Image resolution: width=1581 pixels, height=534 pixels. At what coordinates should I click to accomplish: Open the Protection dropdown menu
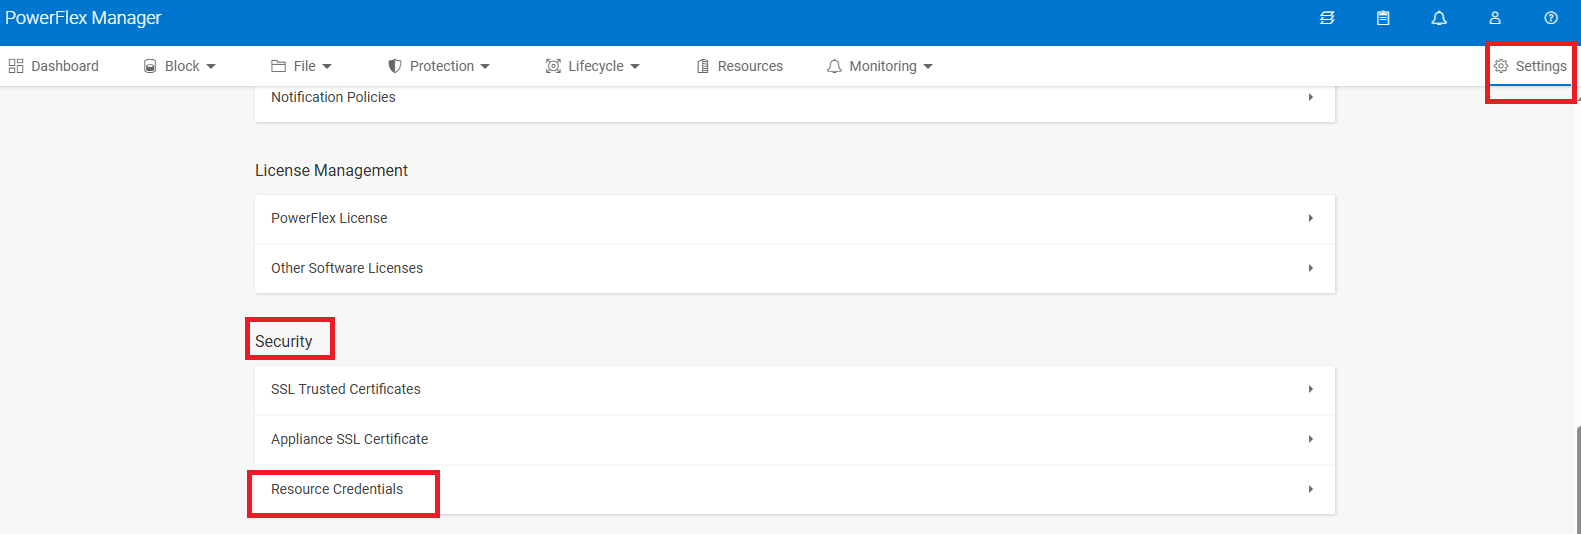coord(439,66)
